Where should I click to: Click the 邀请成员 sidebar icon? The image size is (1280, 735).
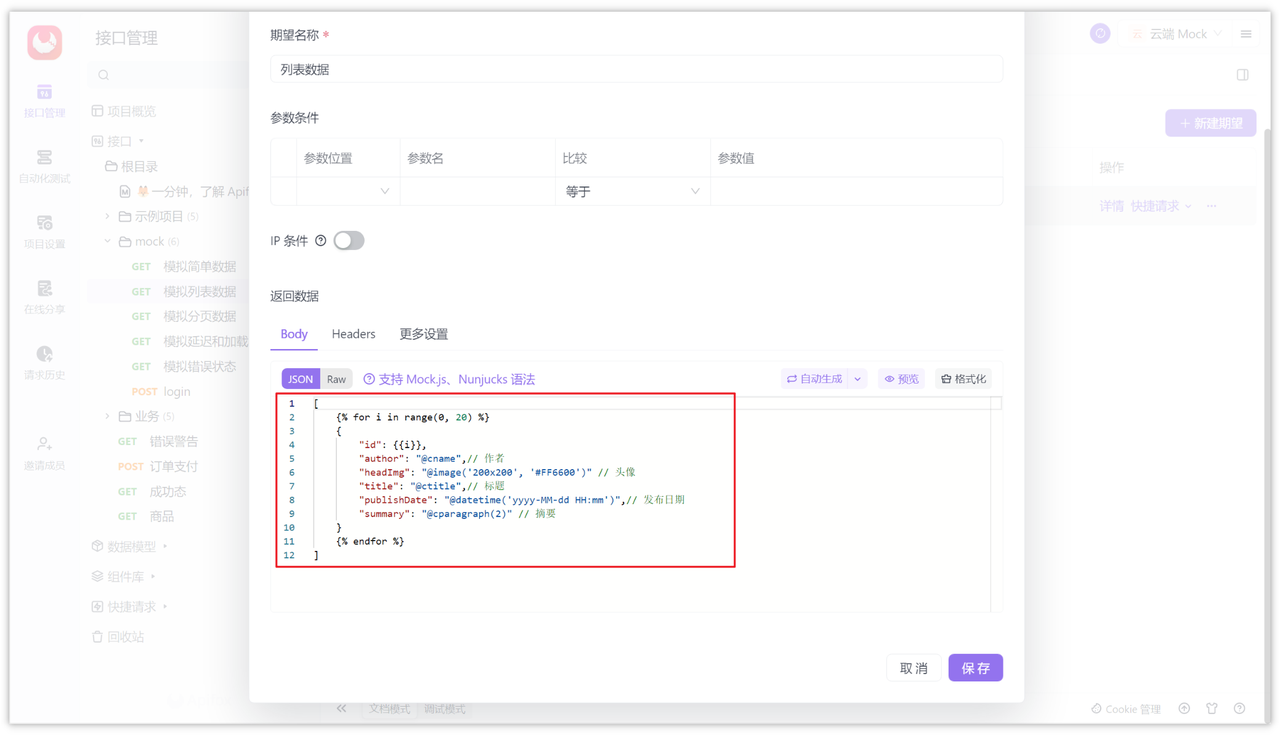pos(42,450)
